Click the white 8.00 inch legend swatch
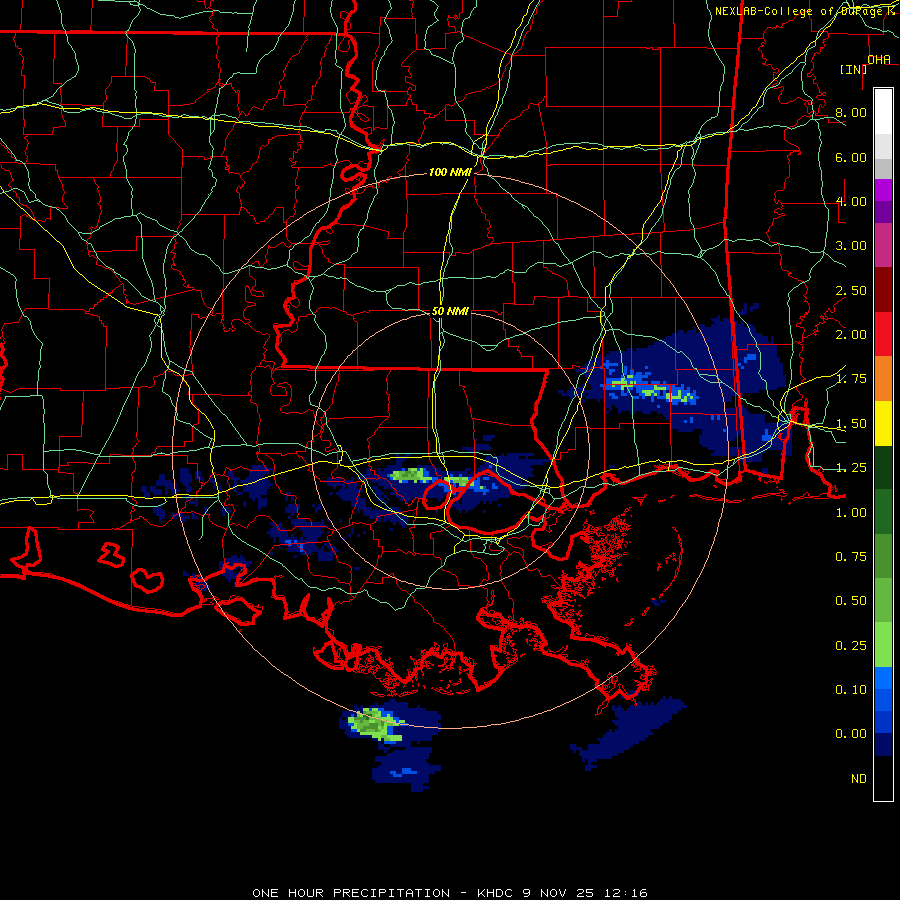 883,111
